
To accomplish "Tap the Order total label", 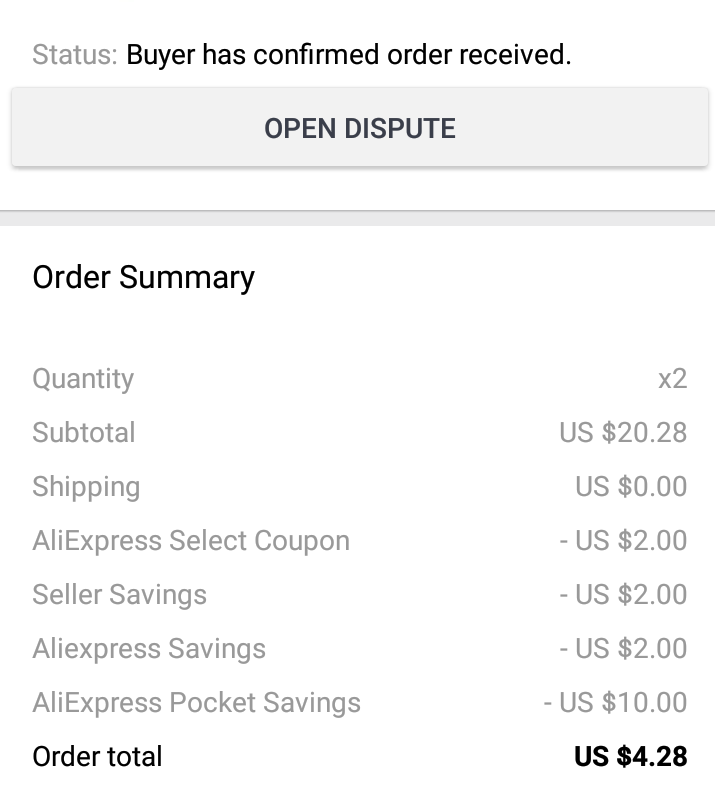I will tap(97, 757).
